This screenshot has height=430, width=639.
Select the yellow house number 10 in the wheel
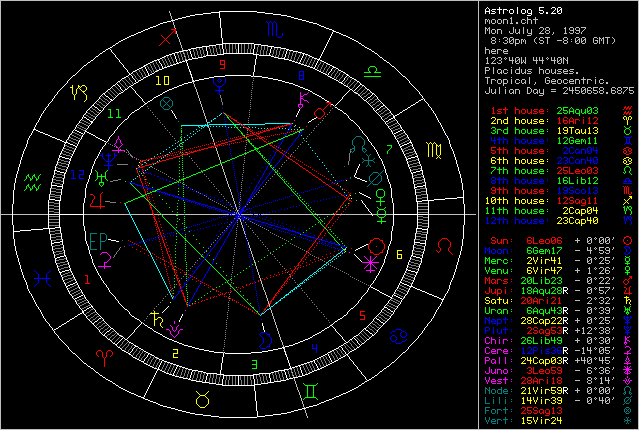(x=162, y=80)
